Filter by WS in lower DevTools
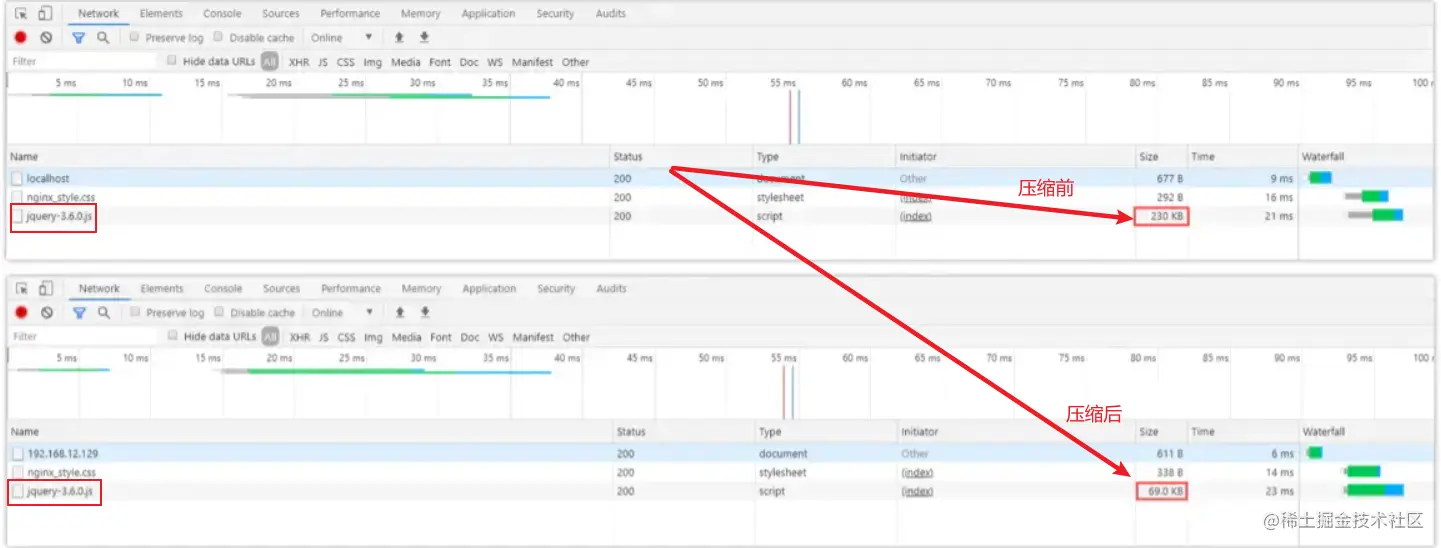The height and width of the screenshot is (548, 1441). (x=496, y=337)
